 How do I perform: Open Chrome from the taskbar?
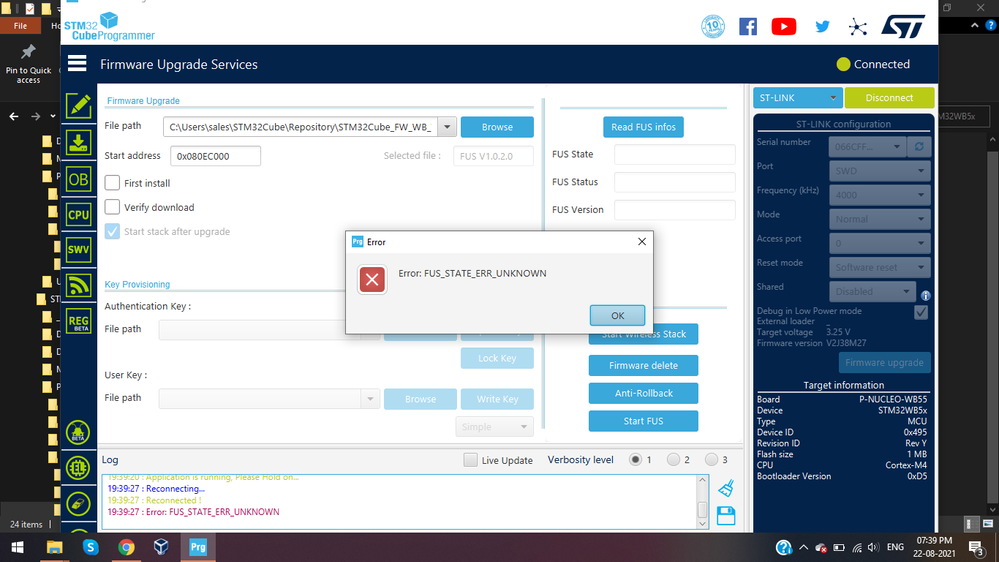click(x=126, y=547)
